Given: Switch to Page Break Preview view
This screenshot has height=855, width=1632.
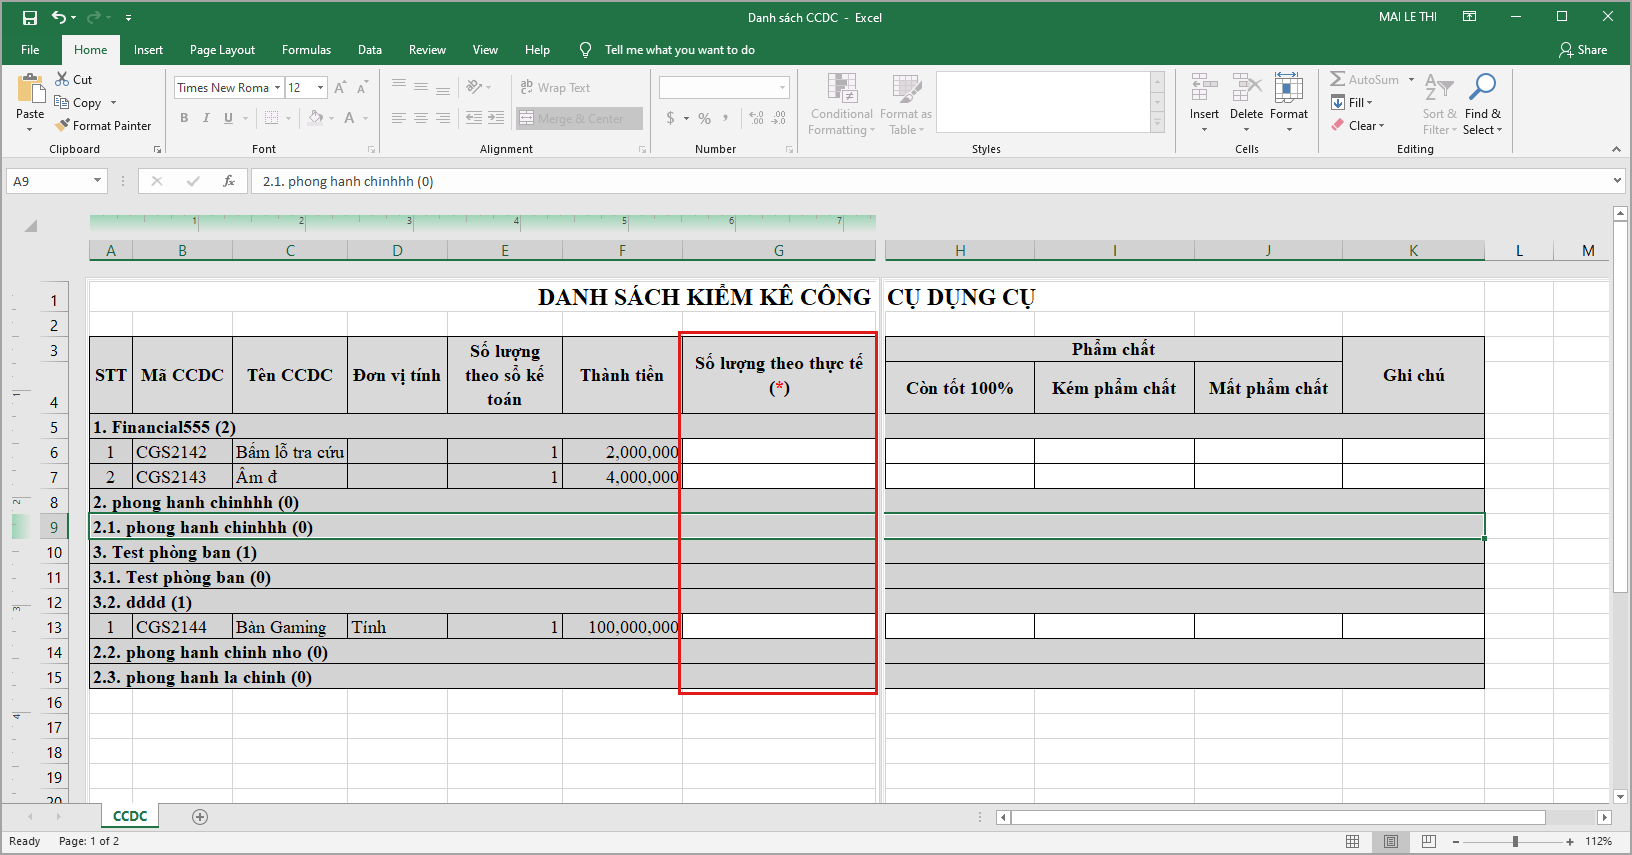Looking at the screenshot, I should [1429, 841].
